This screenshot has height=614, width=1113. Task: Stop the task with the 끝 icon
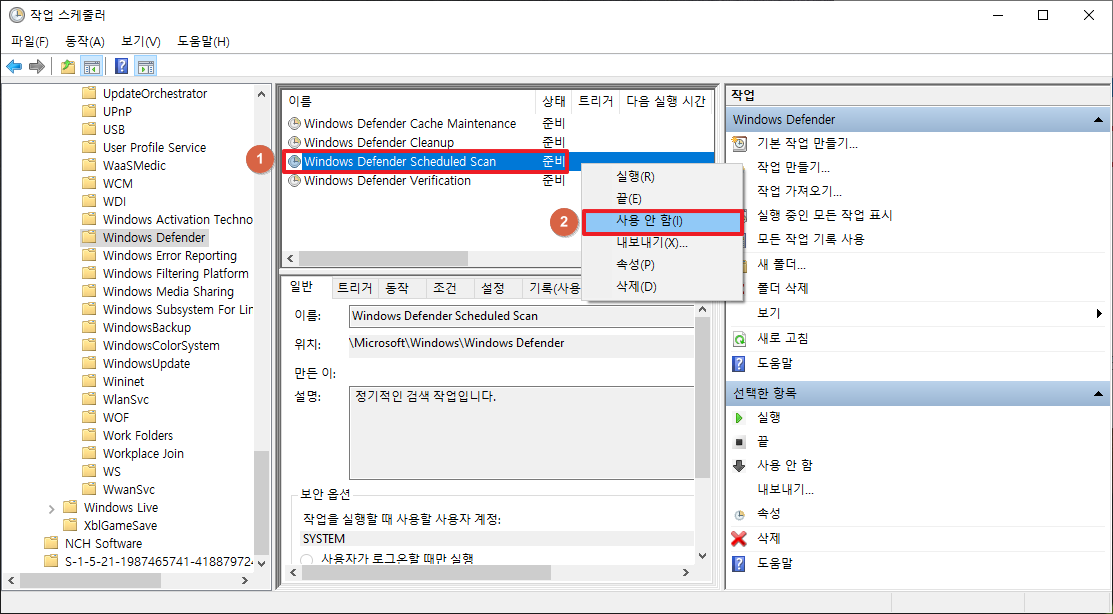point(737,440)
